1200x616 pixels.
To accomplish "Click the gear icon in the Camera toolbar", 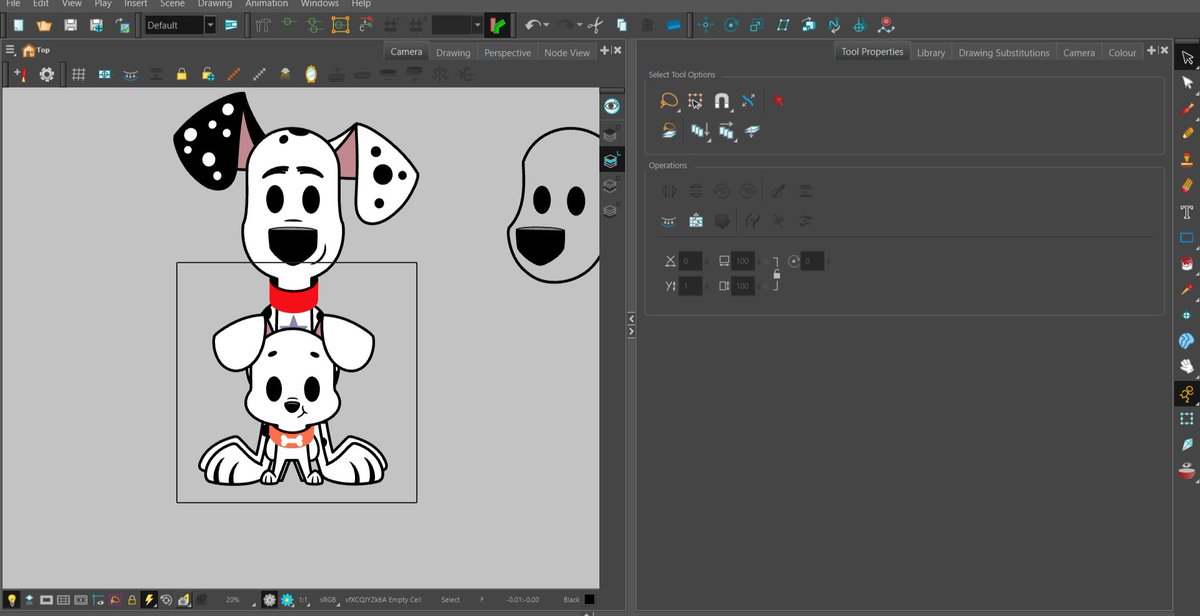I will point(47,74).
